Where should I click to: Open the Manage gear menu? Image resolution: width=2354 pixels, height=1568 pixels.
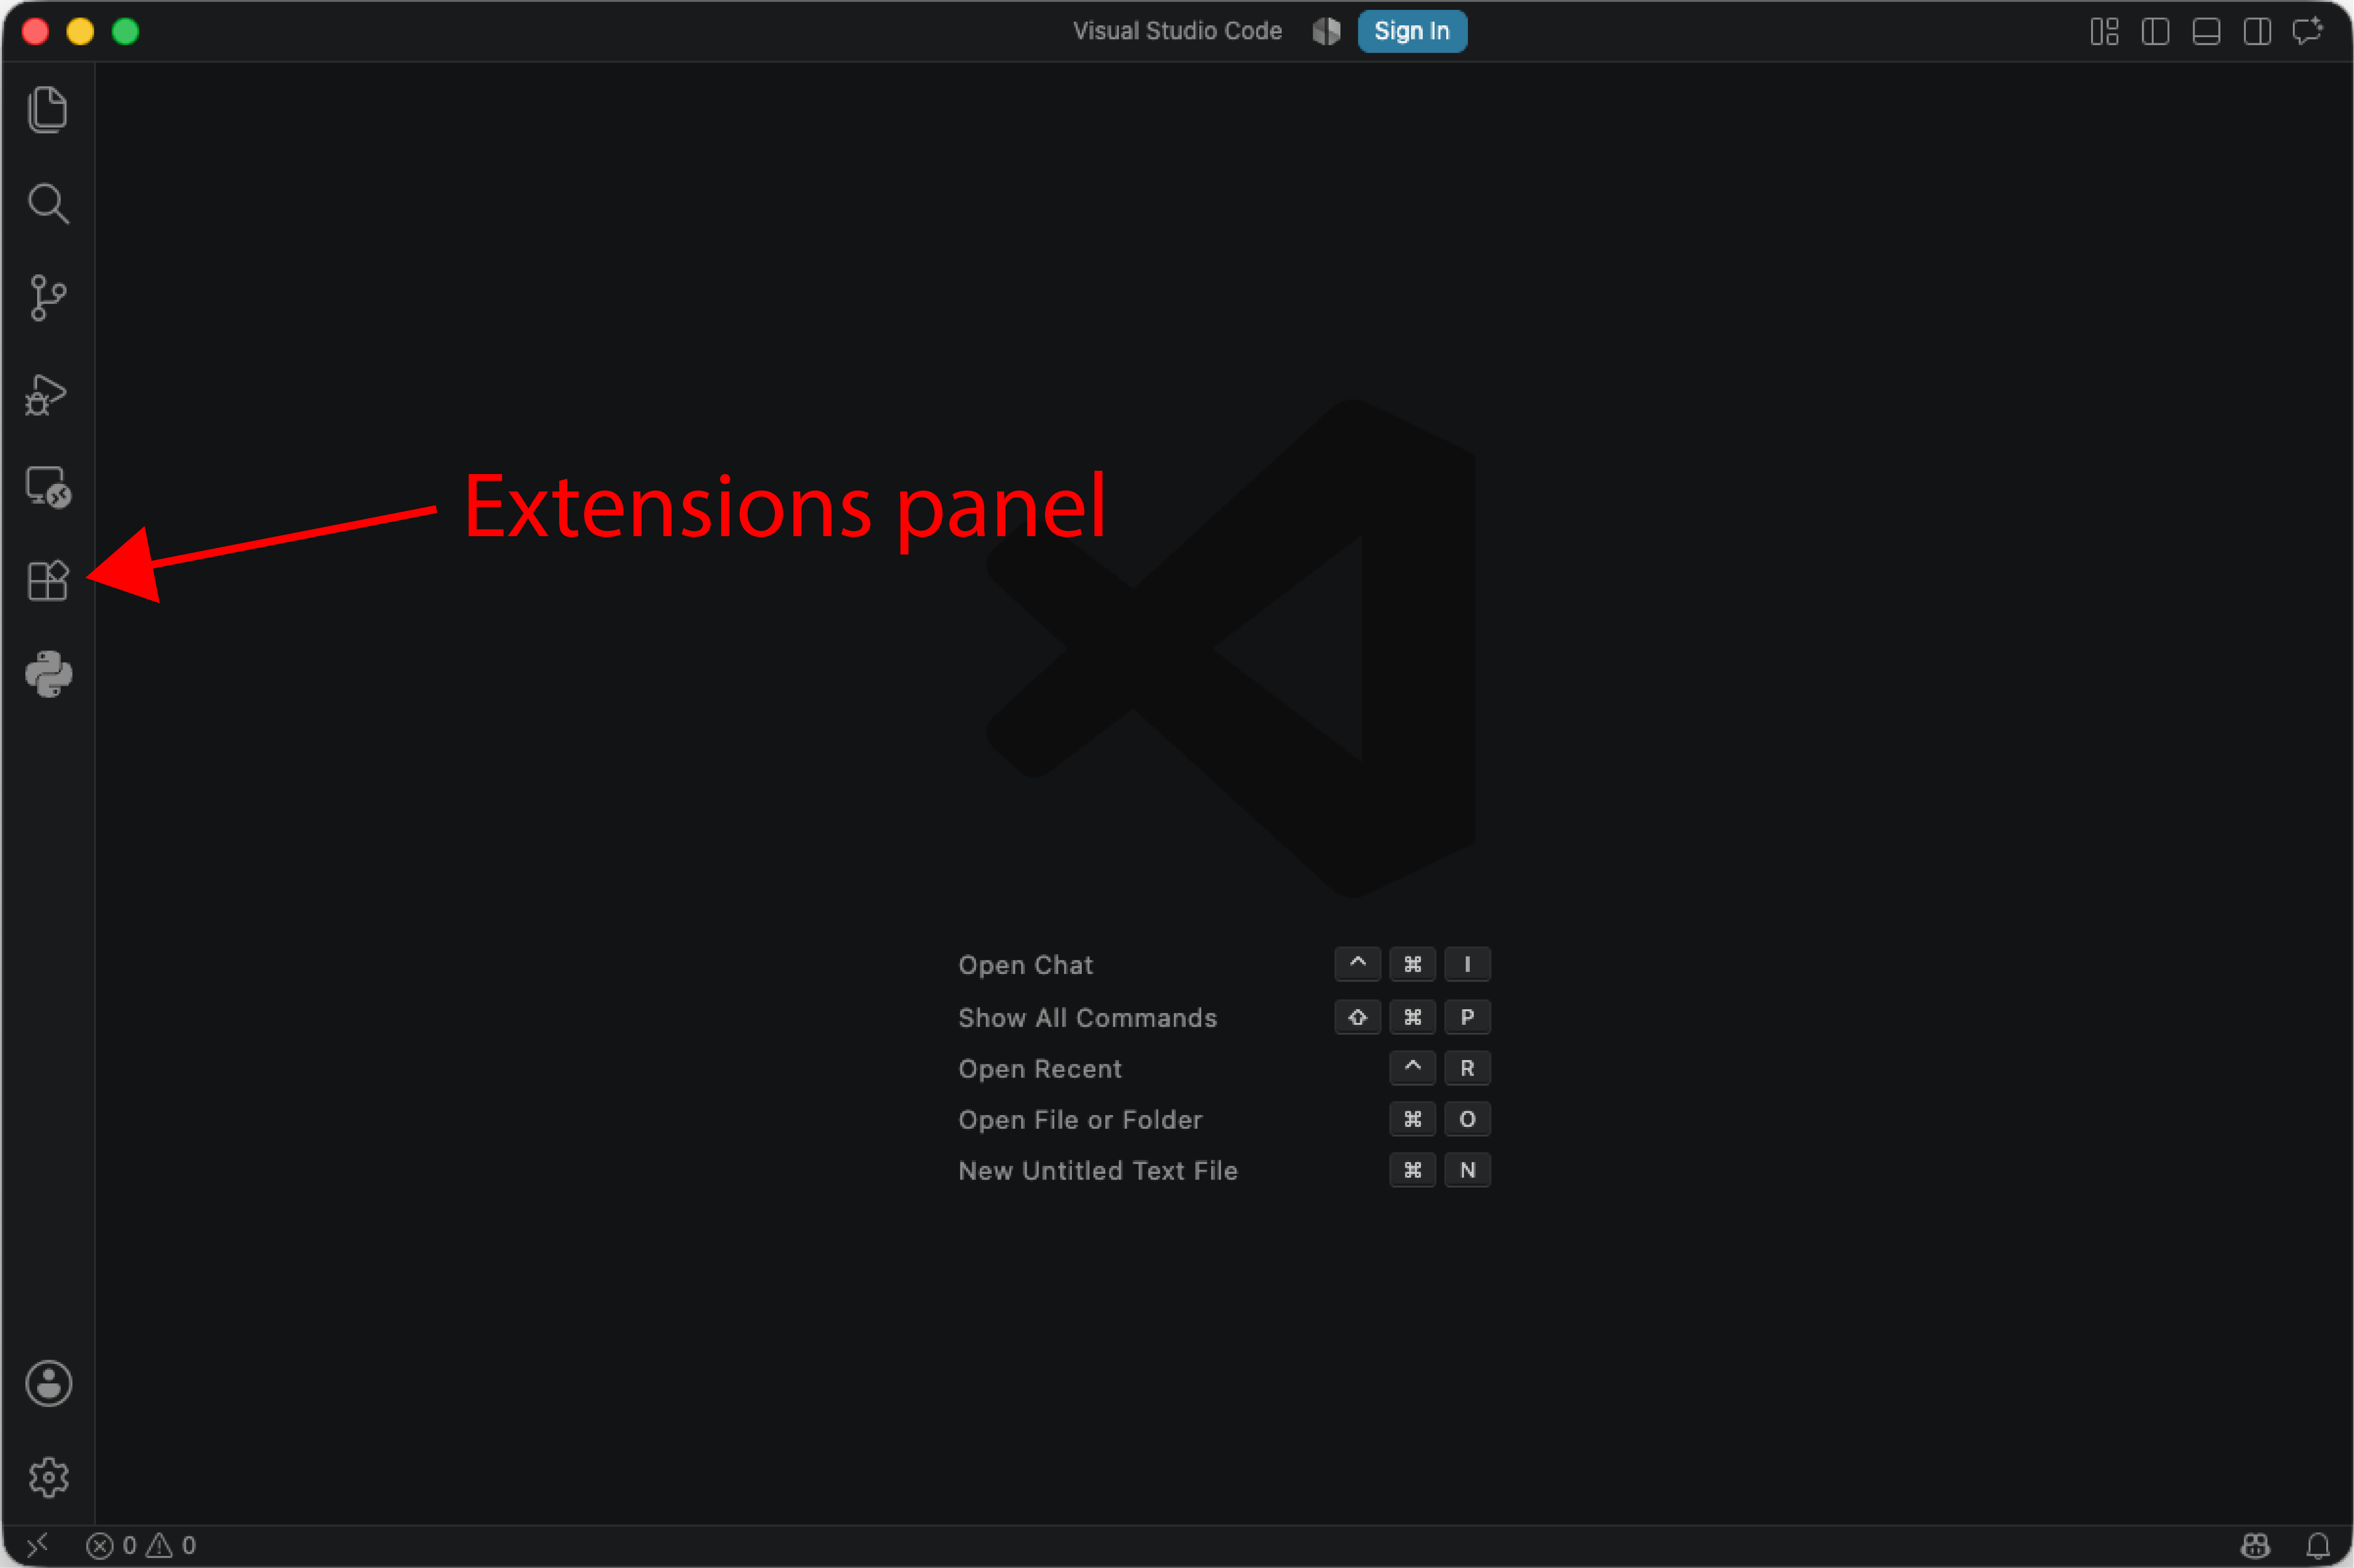point(48,1477)
